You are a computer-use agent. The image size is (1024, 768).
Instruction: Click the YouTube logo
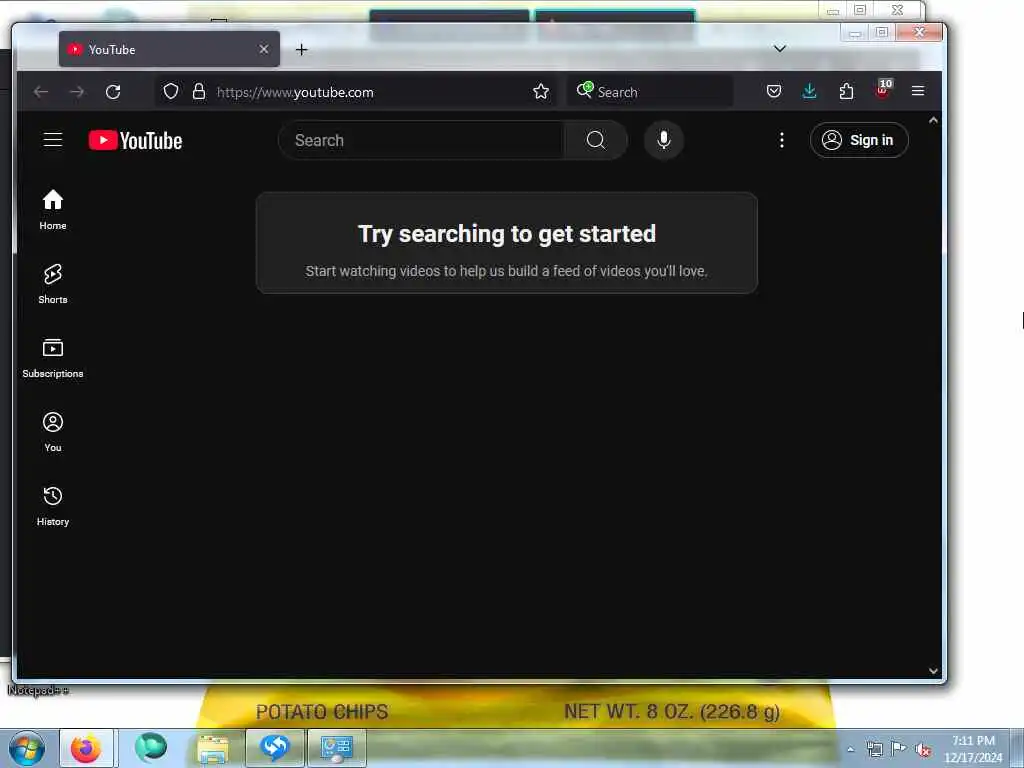point(135,140)
